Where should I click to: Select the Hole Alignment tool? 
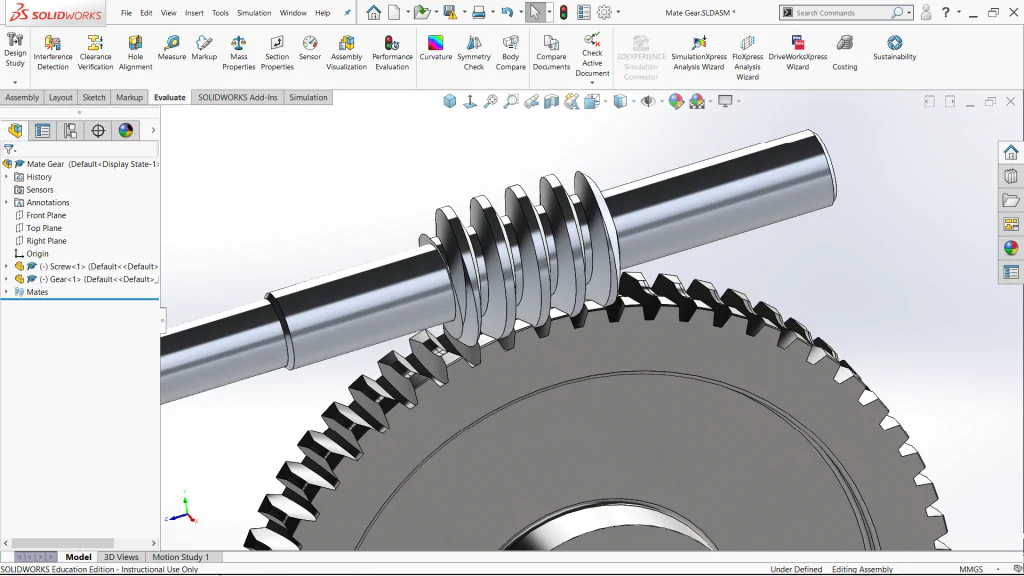[135, 52]
